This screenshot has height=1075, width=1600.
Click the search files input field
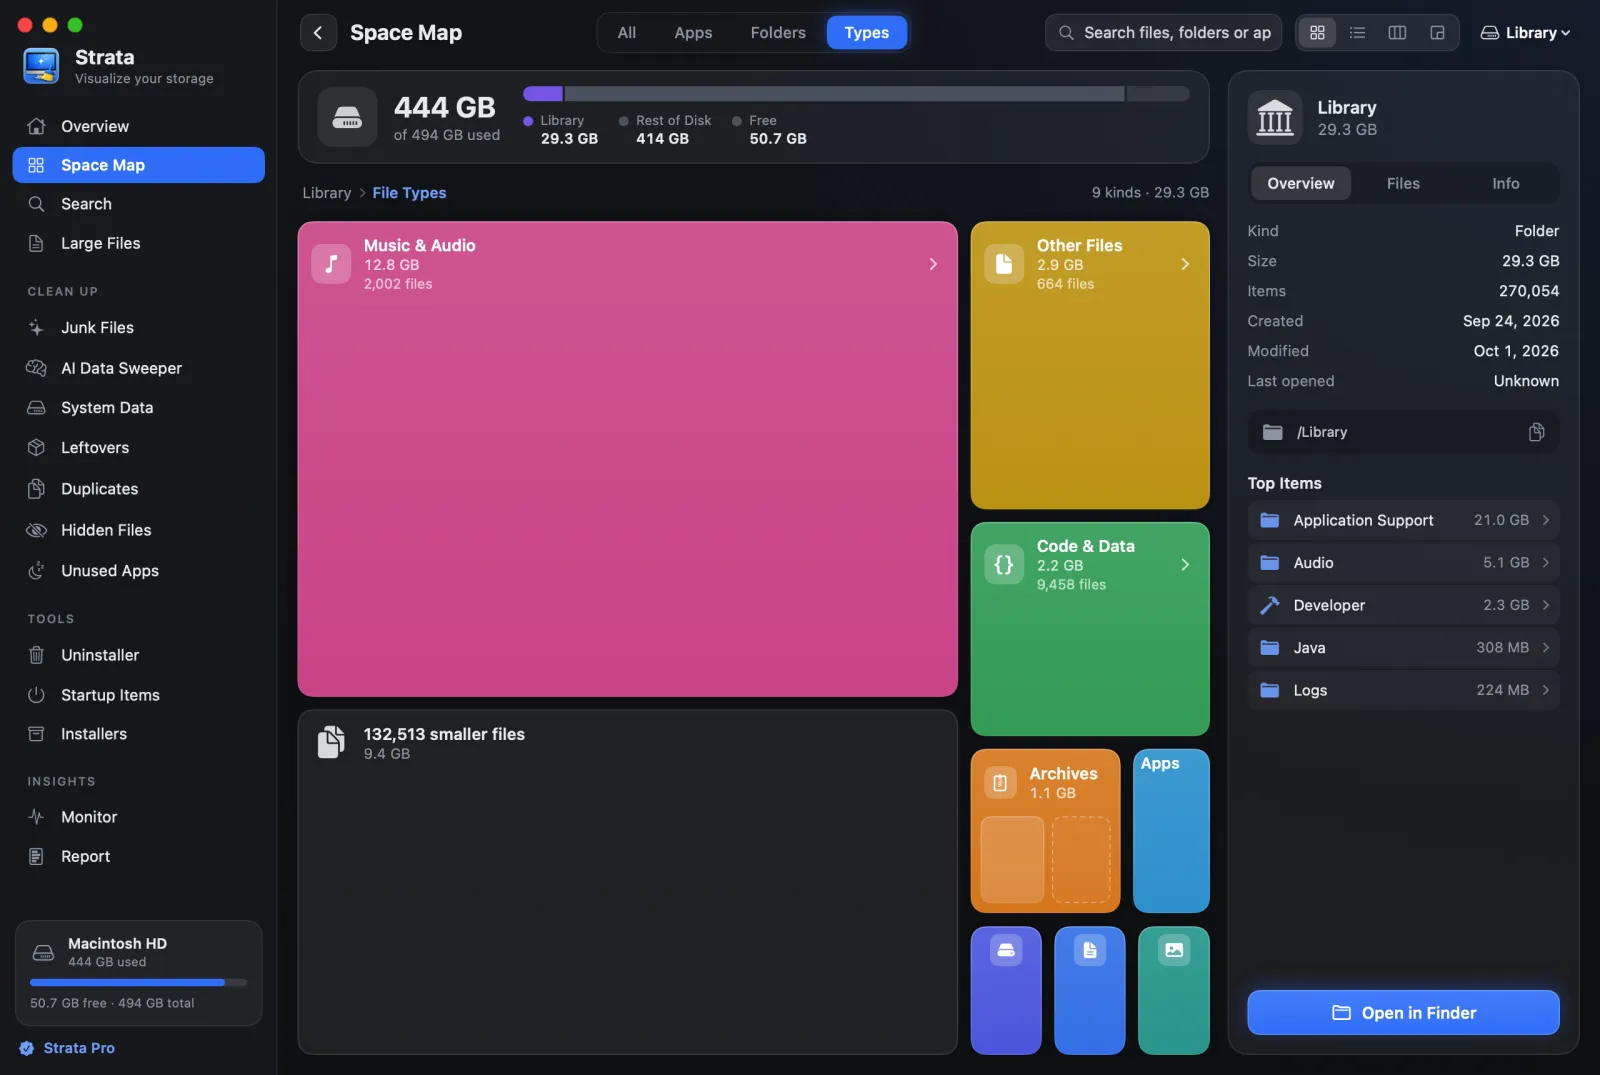(x=1163, y=33)
